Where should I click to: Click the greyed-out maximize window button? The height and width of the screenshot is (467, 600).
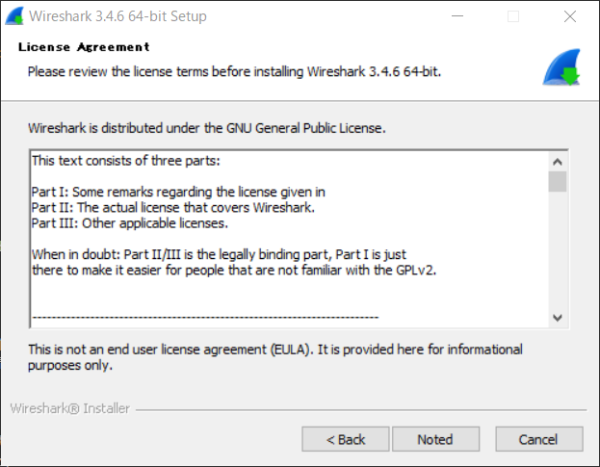(513, 16)
